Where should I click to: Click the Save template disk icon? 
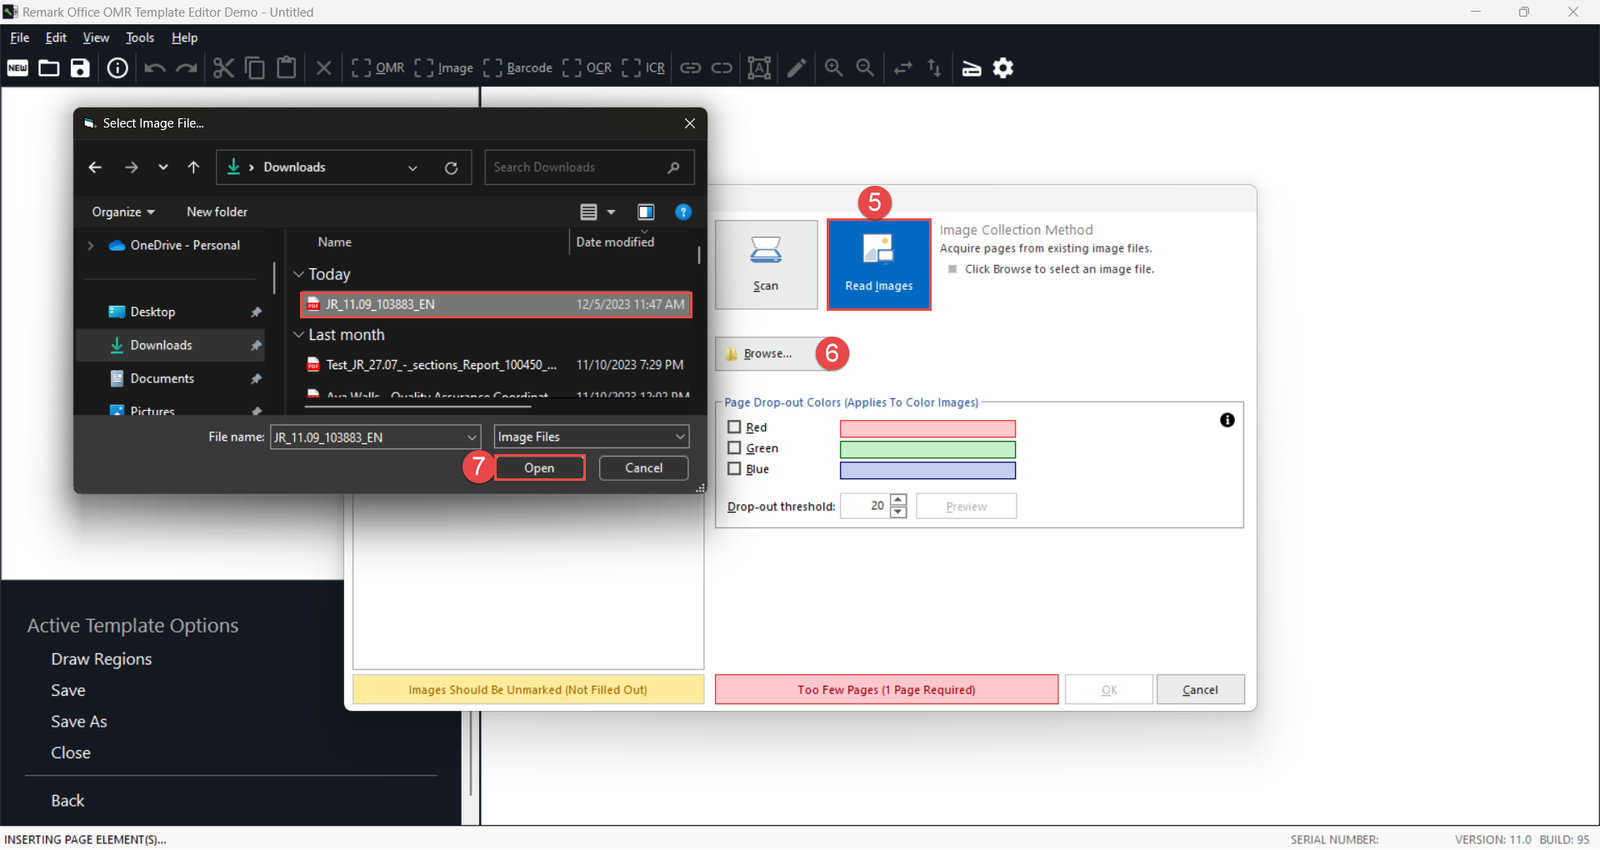pos(80,68)
